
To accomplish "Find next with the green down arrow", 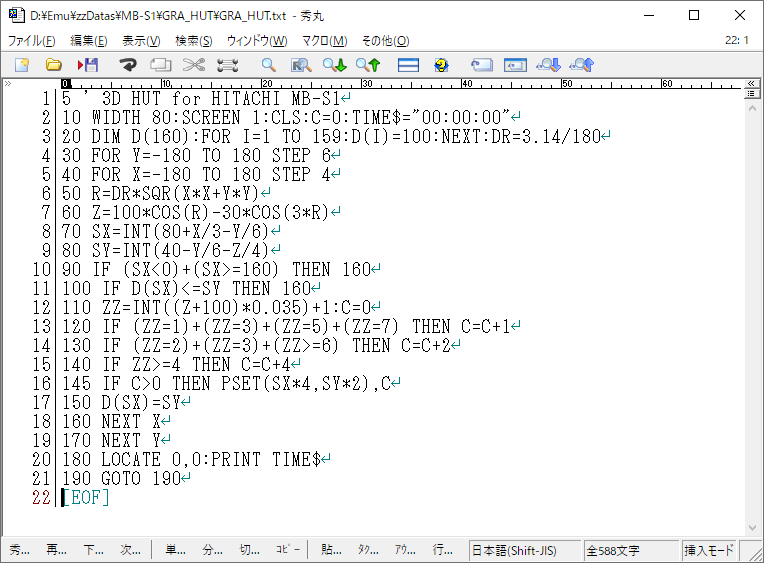I will (x=335, y=65).
